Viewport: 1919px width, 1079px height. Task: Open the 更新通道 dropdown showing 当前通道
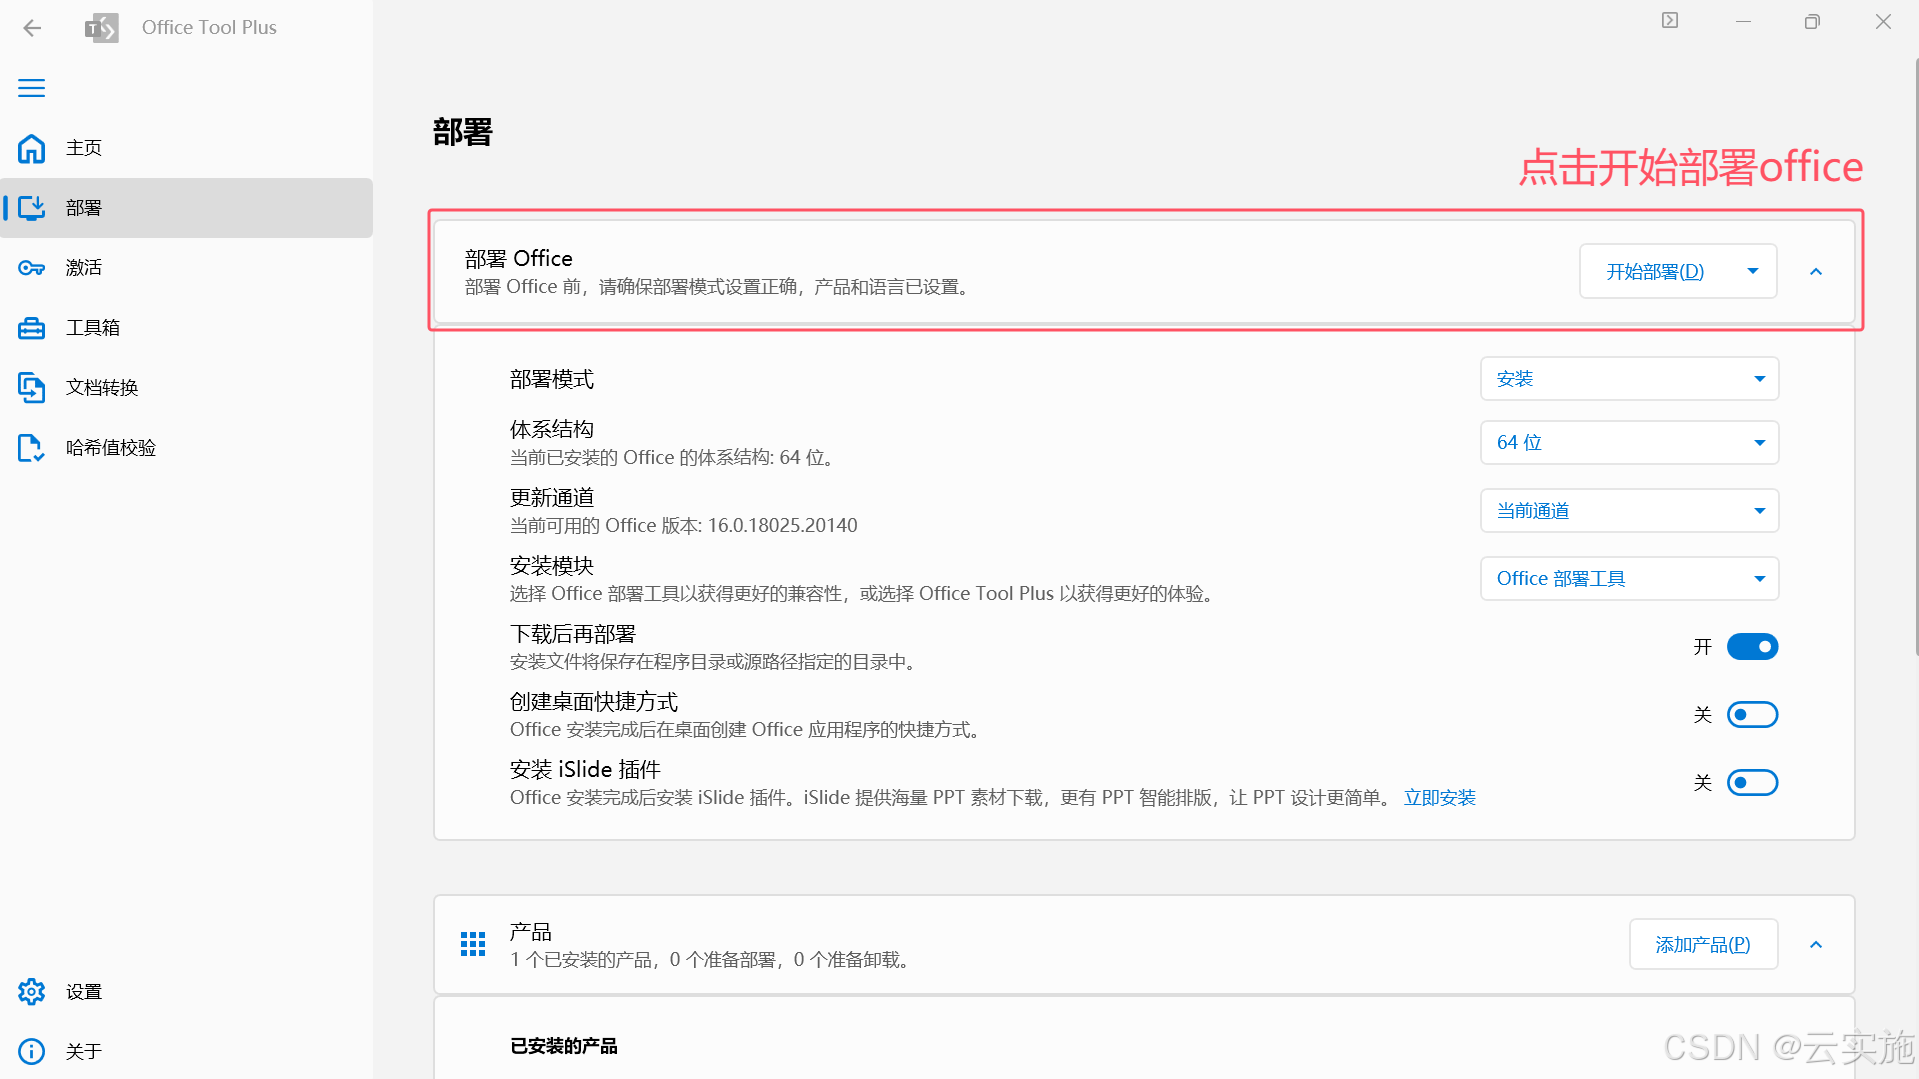pos(1629,511)
